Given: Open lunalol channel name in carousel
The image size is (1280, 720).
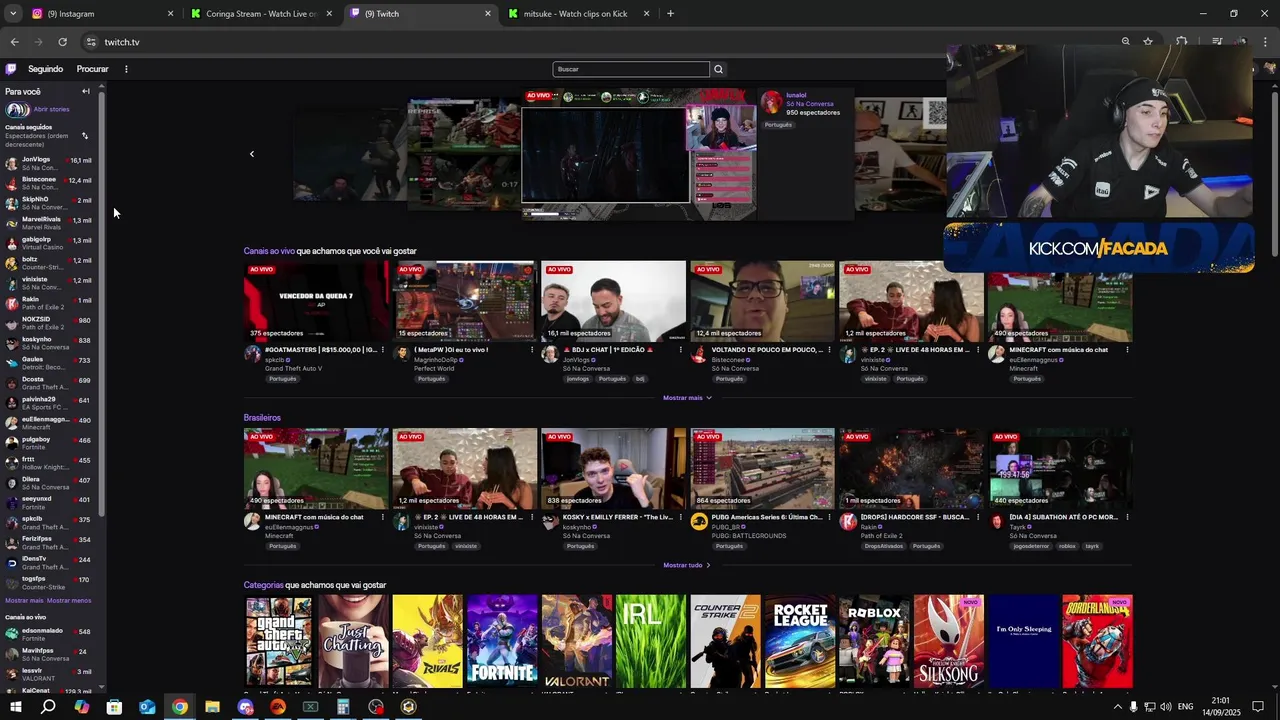Looking at the screenshot, I should pyautogui.click(x=796, y=95).
